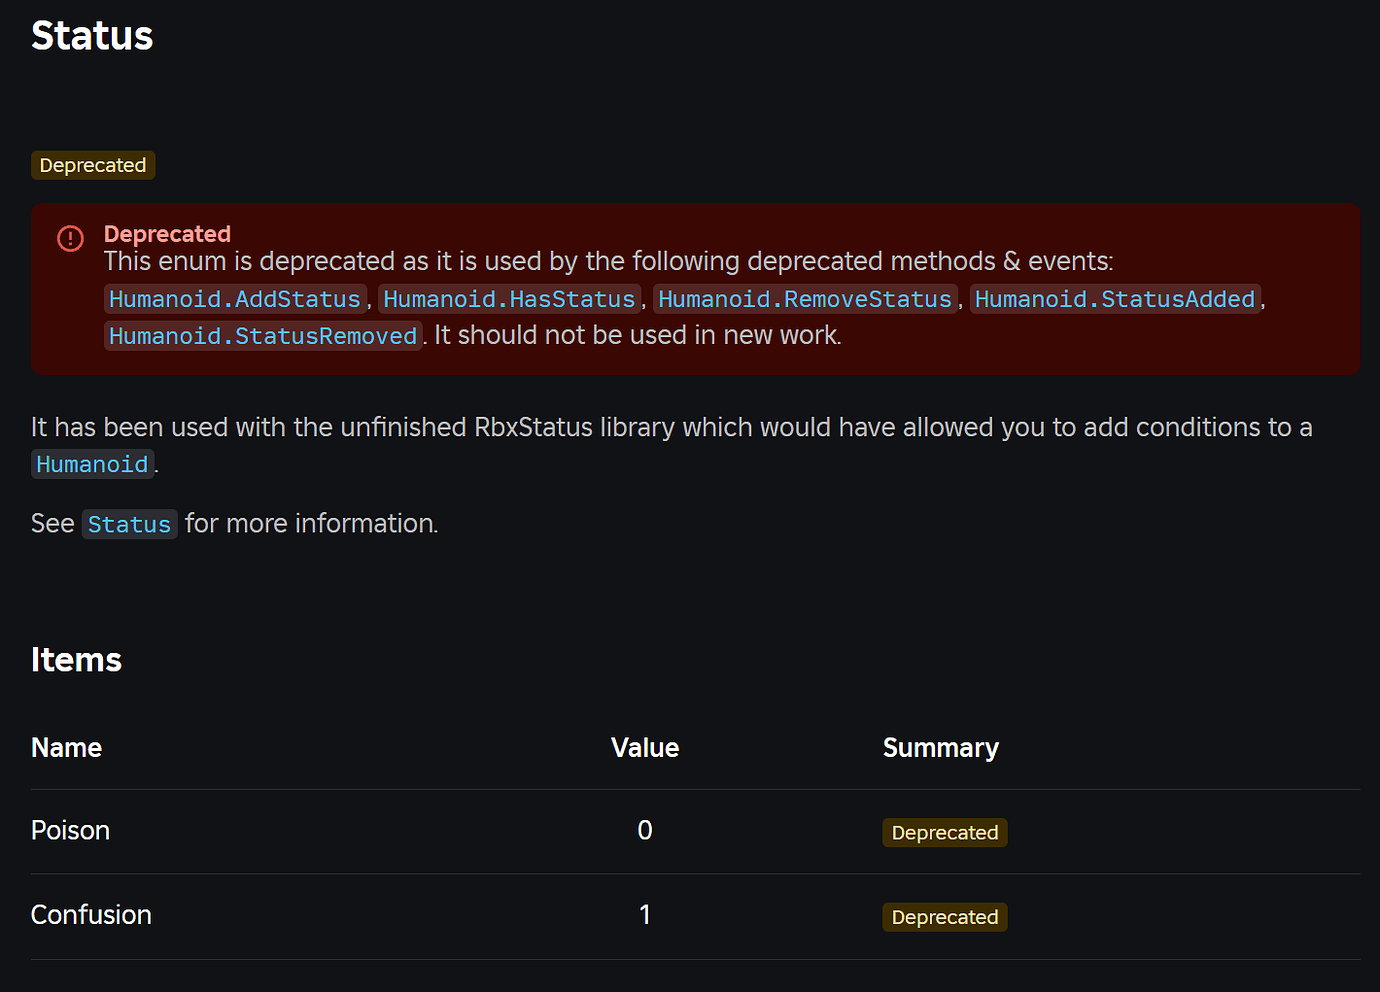Click the red alert exclamation icon
The height and width of the screenshot is (992, 1380).
[x=70, y=238]
